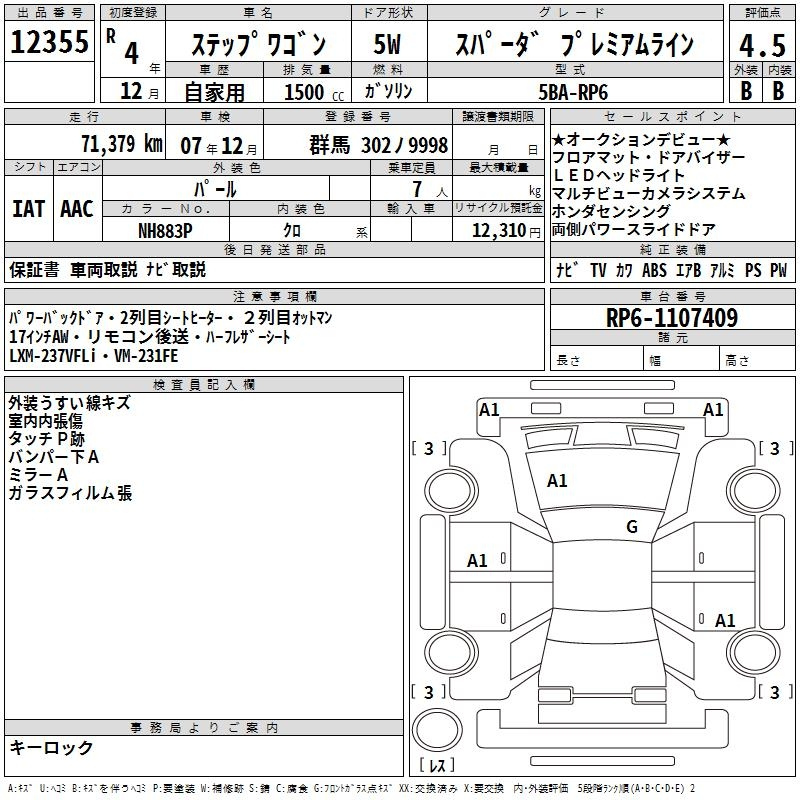Viewport: 800px width, 800px height.
Task: Click registration number 群馬 302ノ9998
Action: (x=379, y=145)
